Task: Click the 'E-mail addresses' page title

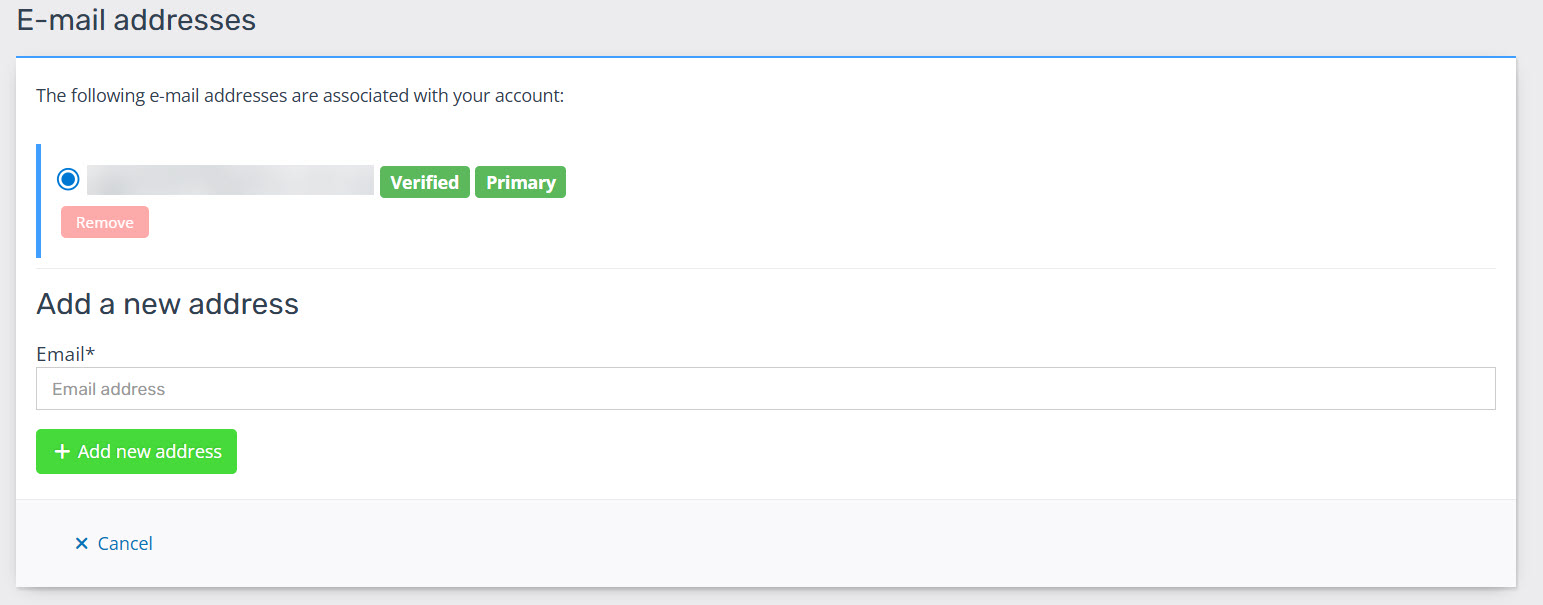Action: [x=136, y=19]
